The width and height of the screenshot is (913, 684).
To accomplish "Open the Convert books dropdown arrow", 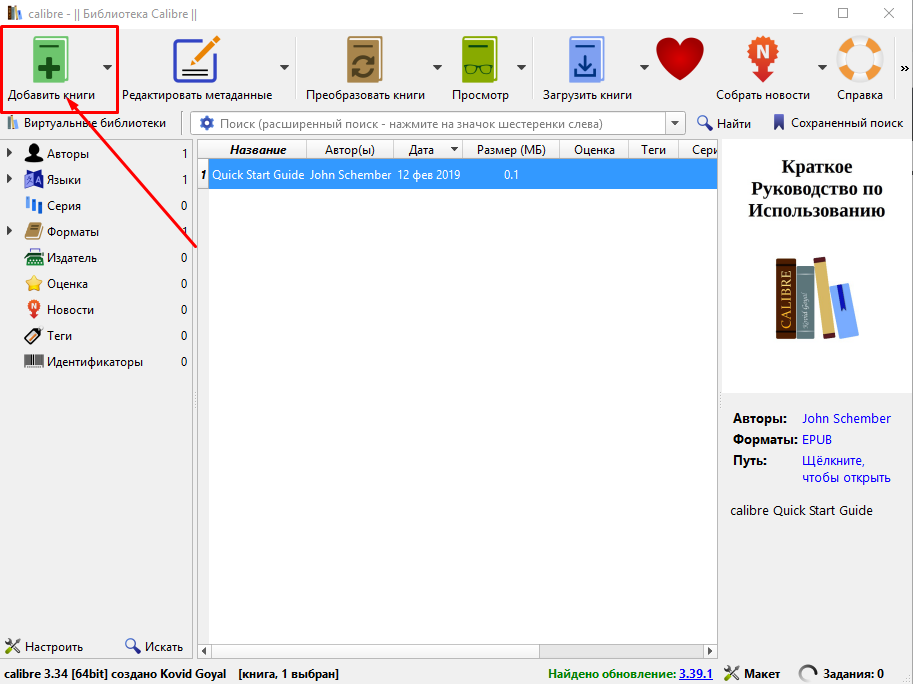I will tap(437, 68).
